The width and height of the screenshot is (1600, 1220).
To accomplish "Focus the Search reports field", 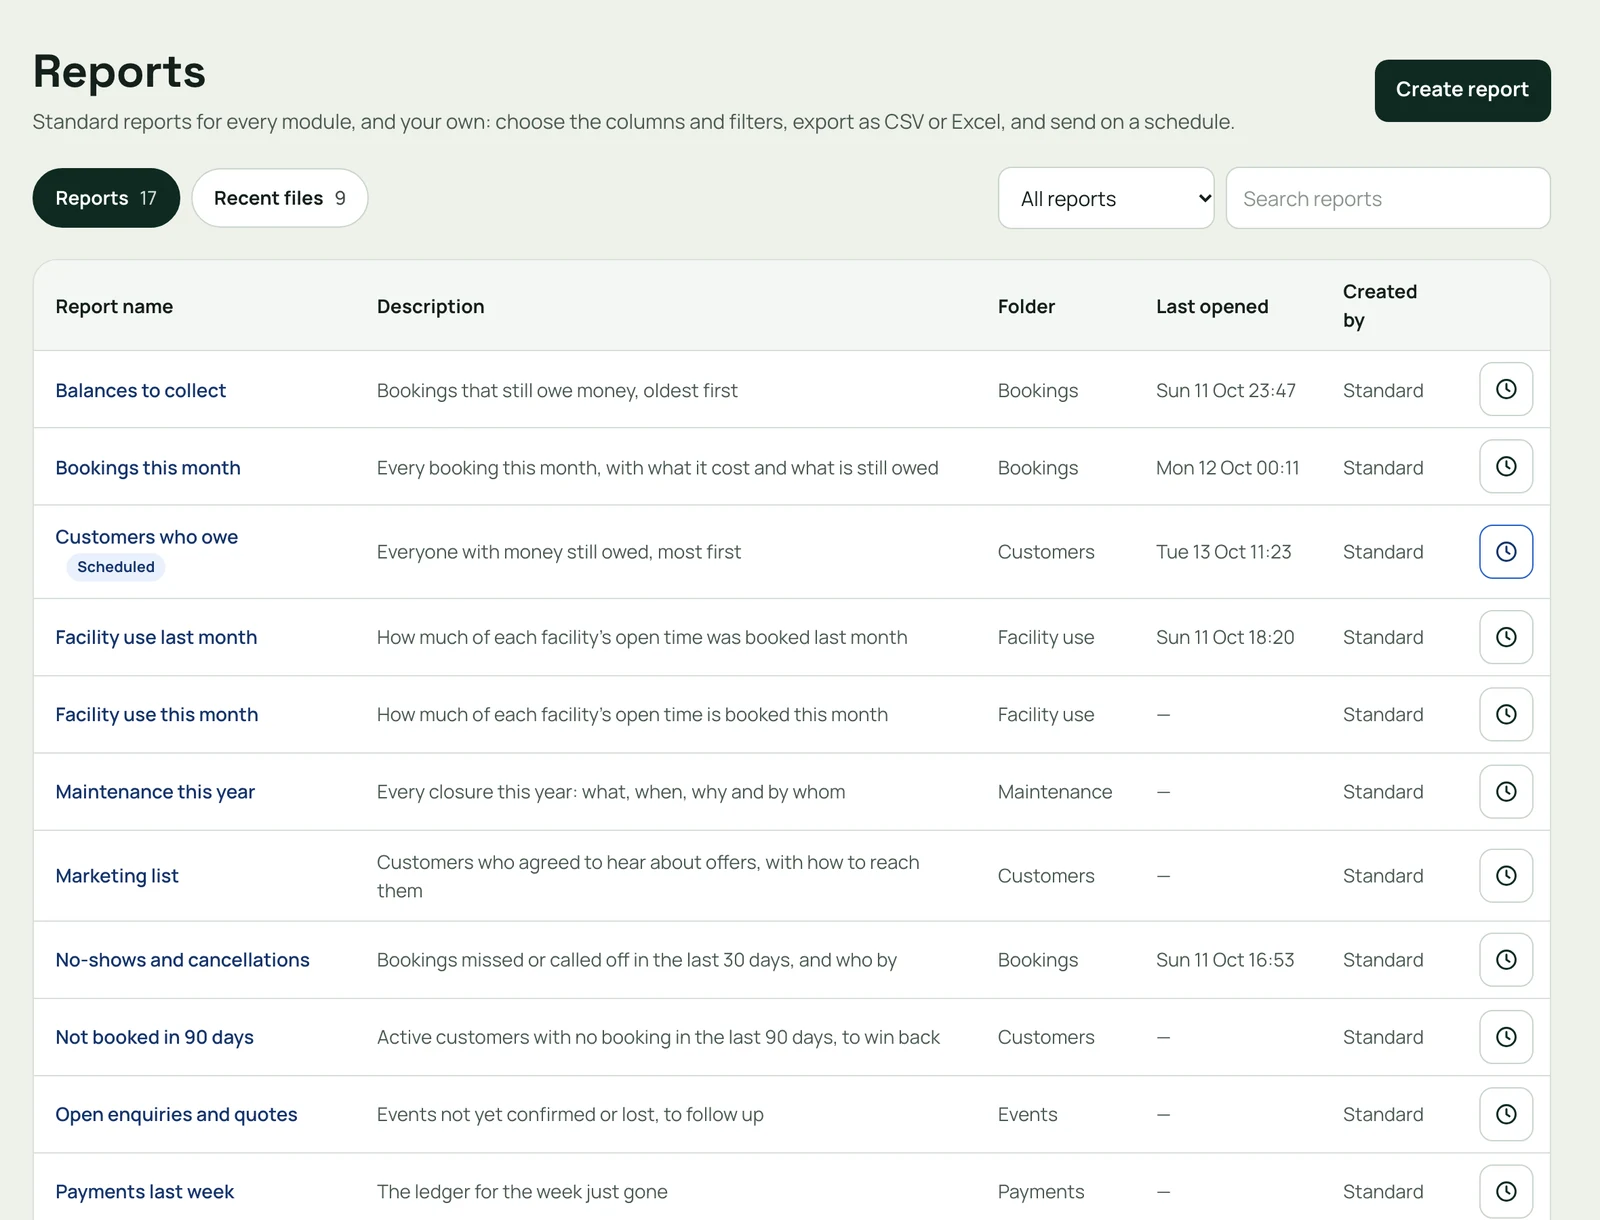I will [x=1388, y=198].
